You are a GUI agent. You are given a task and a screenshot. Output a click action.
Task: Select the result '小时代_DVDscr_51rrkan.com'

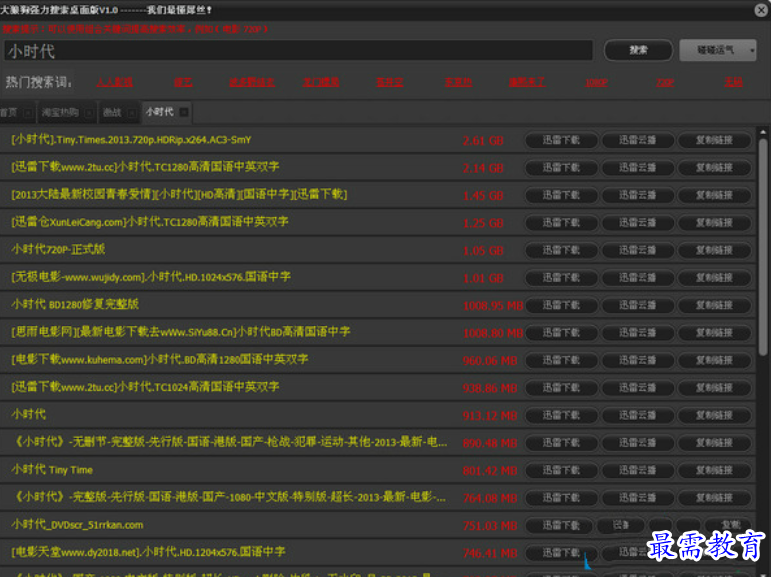pos(77,525)
